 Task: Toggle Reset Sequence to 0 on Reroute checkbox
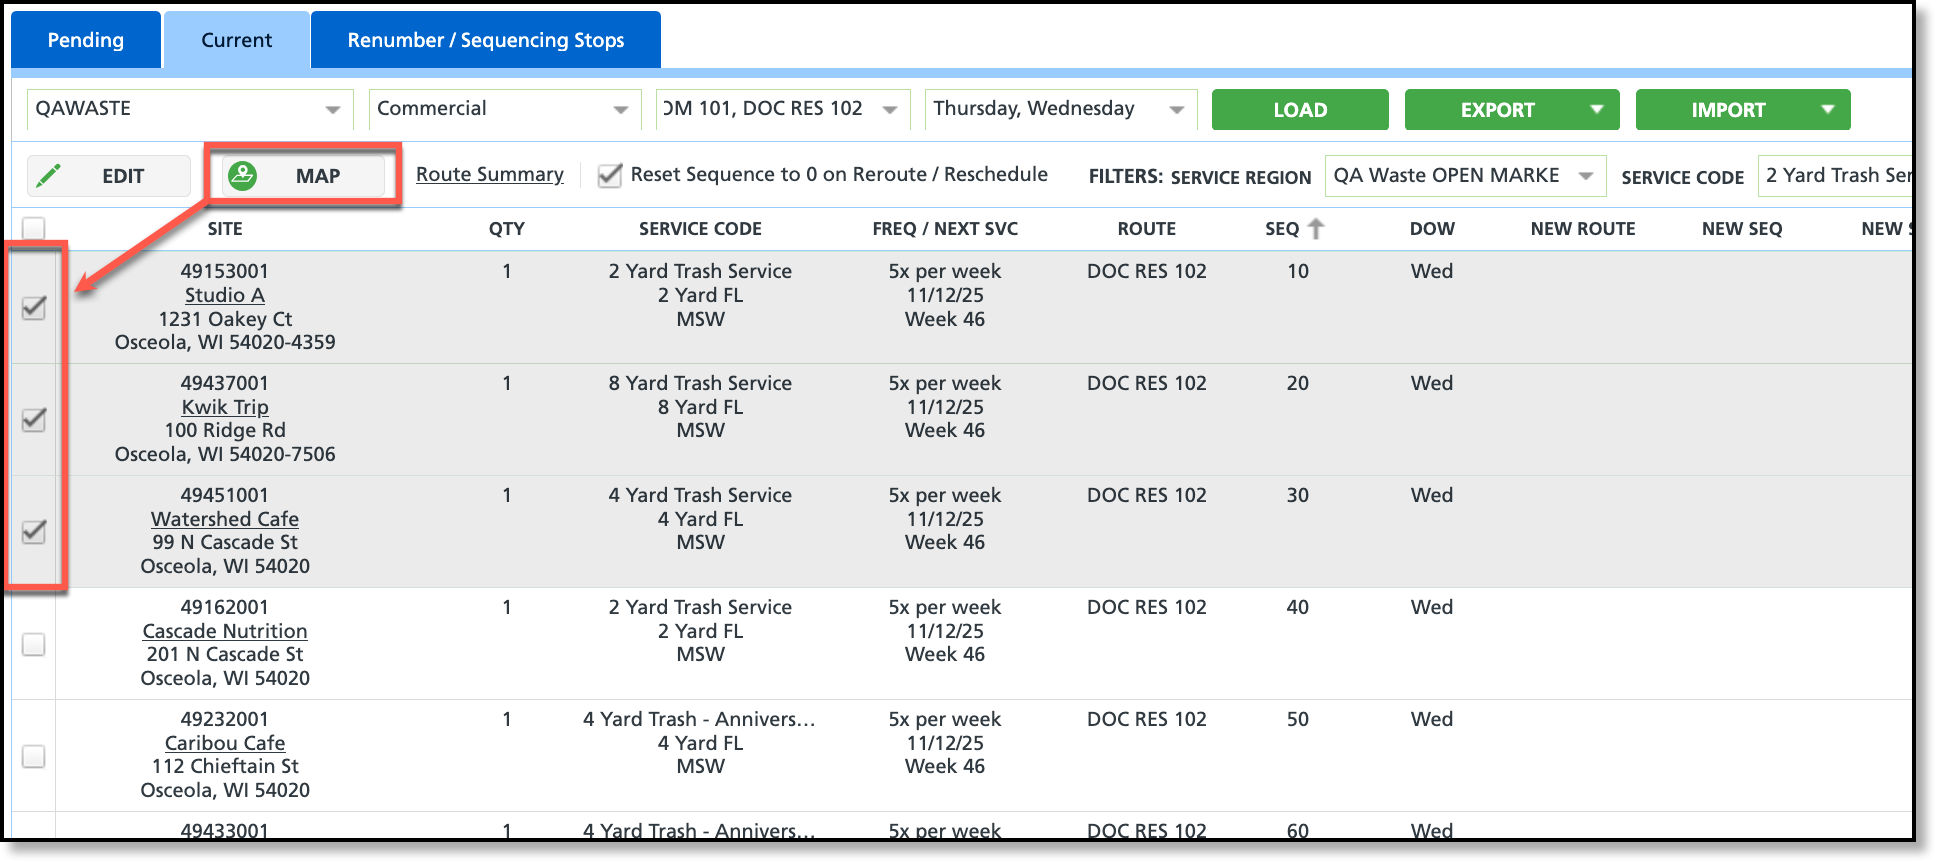tap(610, 175)
